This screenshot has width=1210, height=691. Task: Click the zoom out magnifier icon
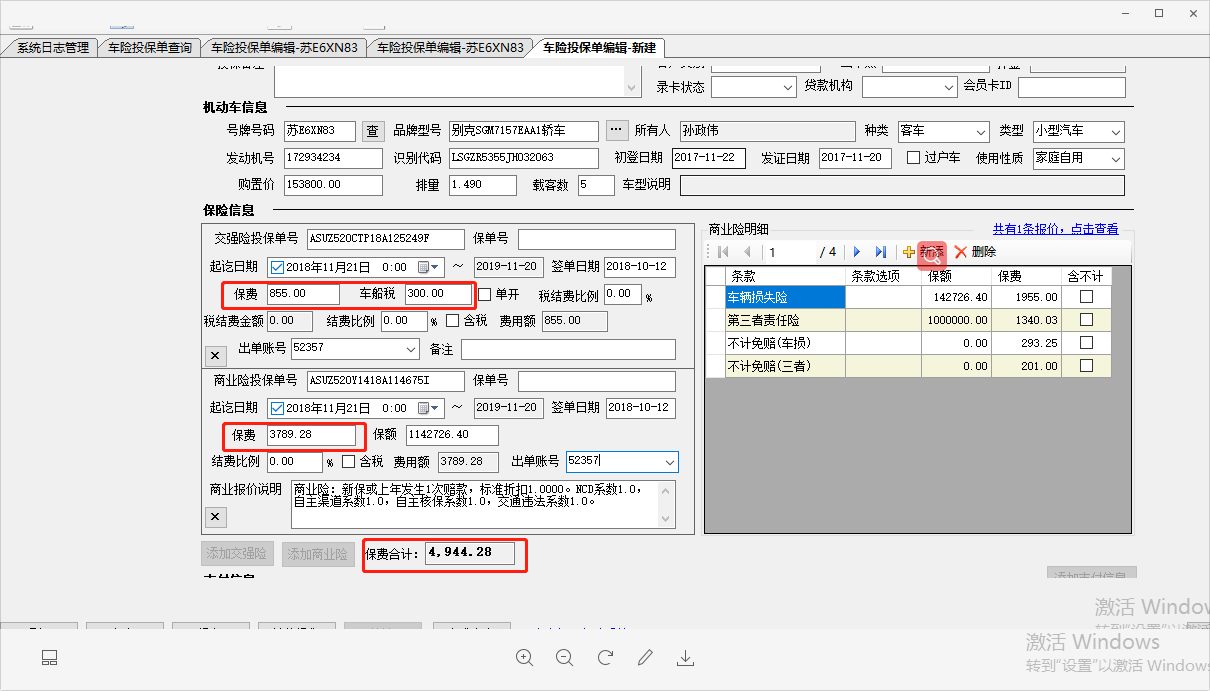coord(565,657)
